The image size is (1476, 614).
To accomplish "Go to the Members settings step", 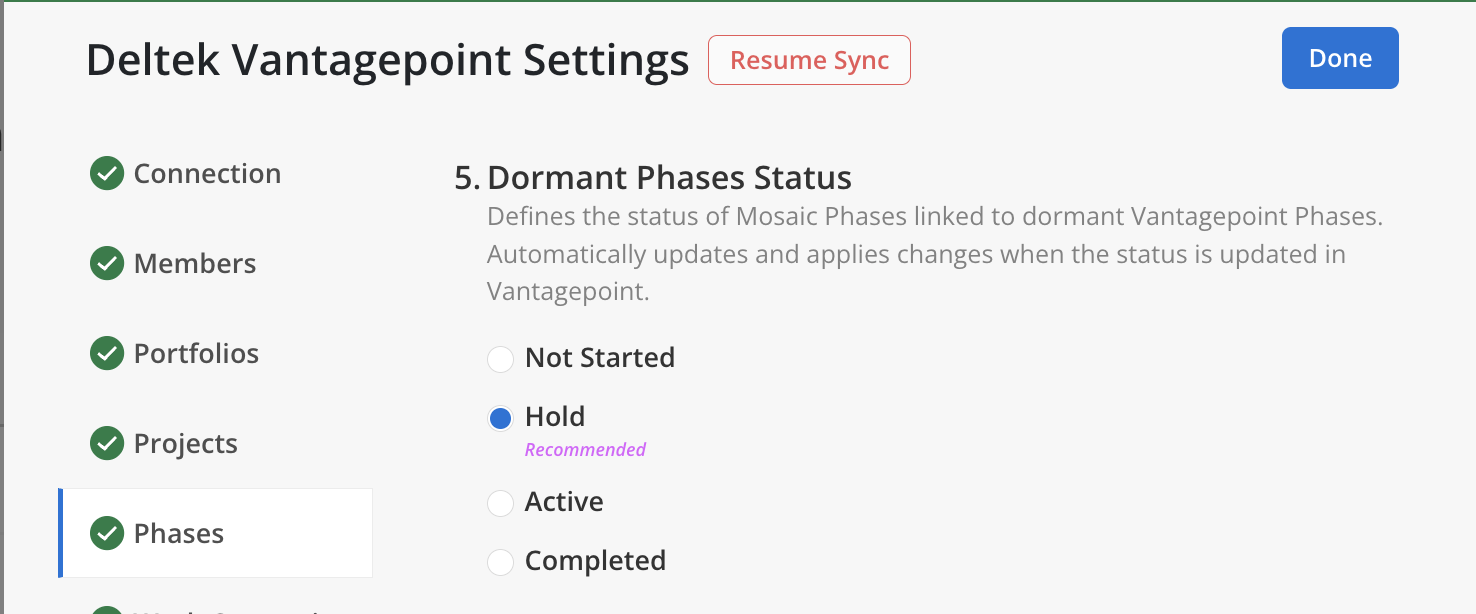I will click(195, 264).
